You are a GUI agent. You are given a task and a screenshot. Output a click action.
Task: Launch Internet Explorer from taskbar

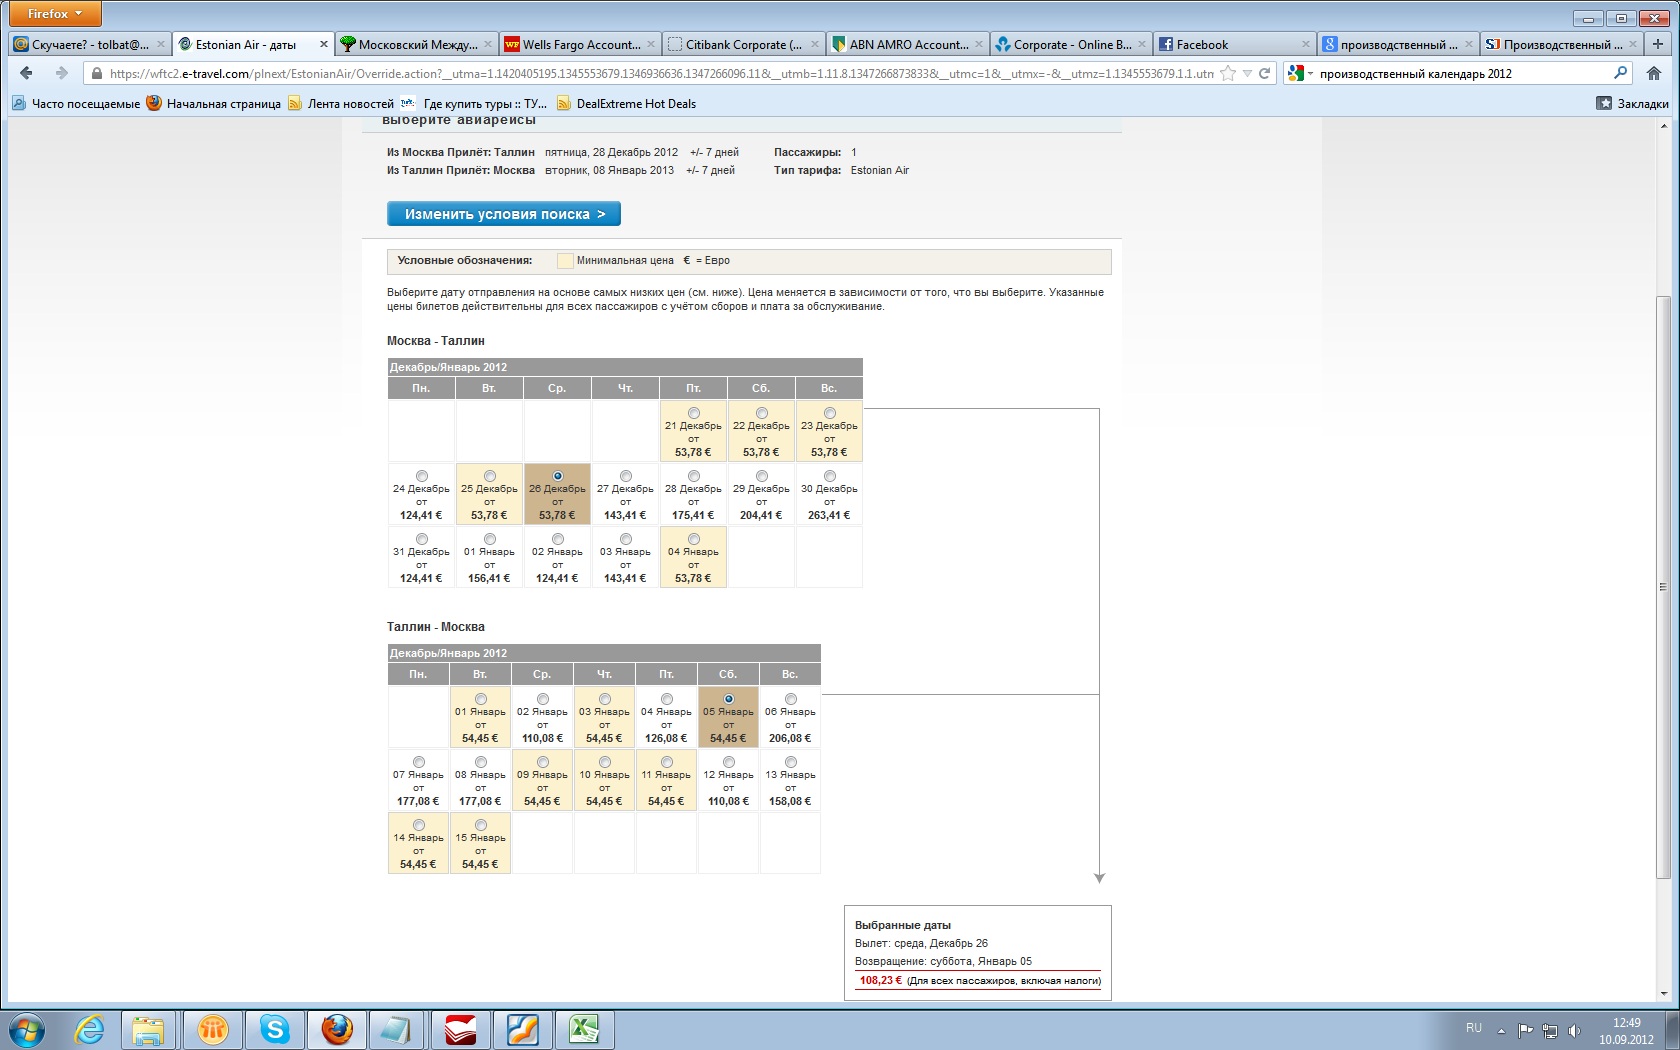coord(90,1030)
